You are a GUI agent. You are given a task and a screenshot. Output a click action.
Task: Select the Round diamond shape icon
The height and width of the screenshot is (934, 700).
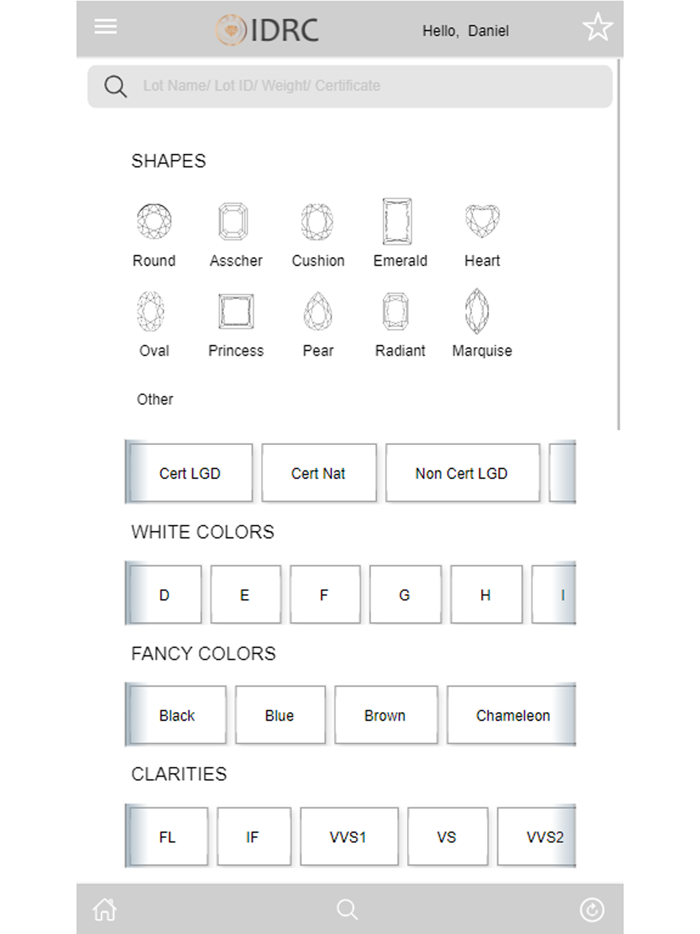[x=154, y=220]
